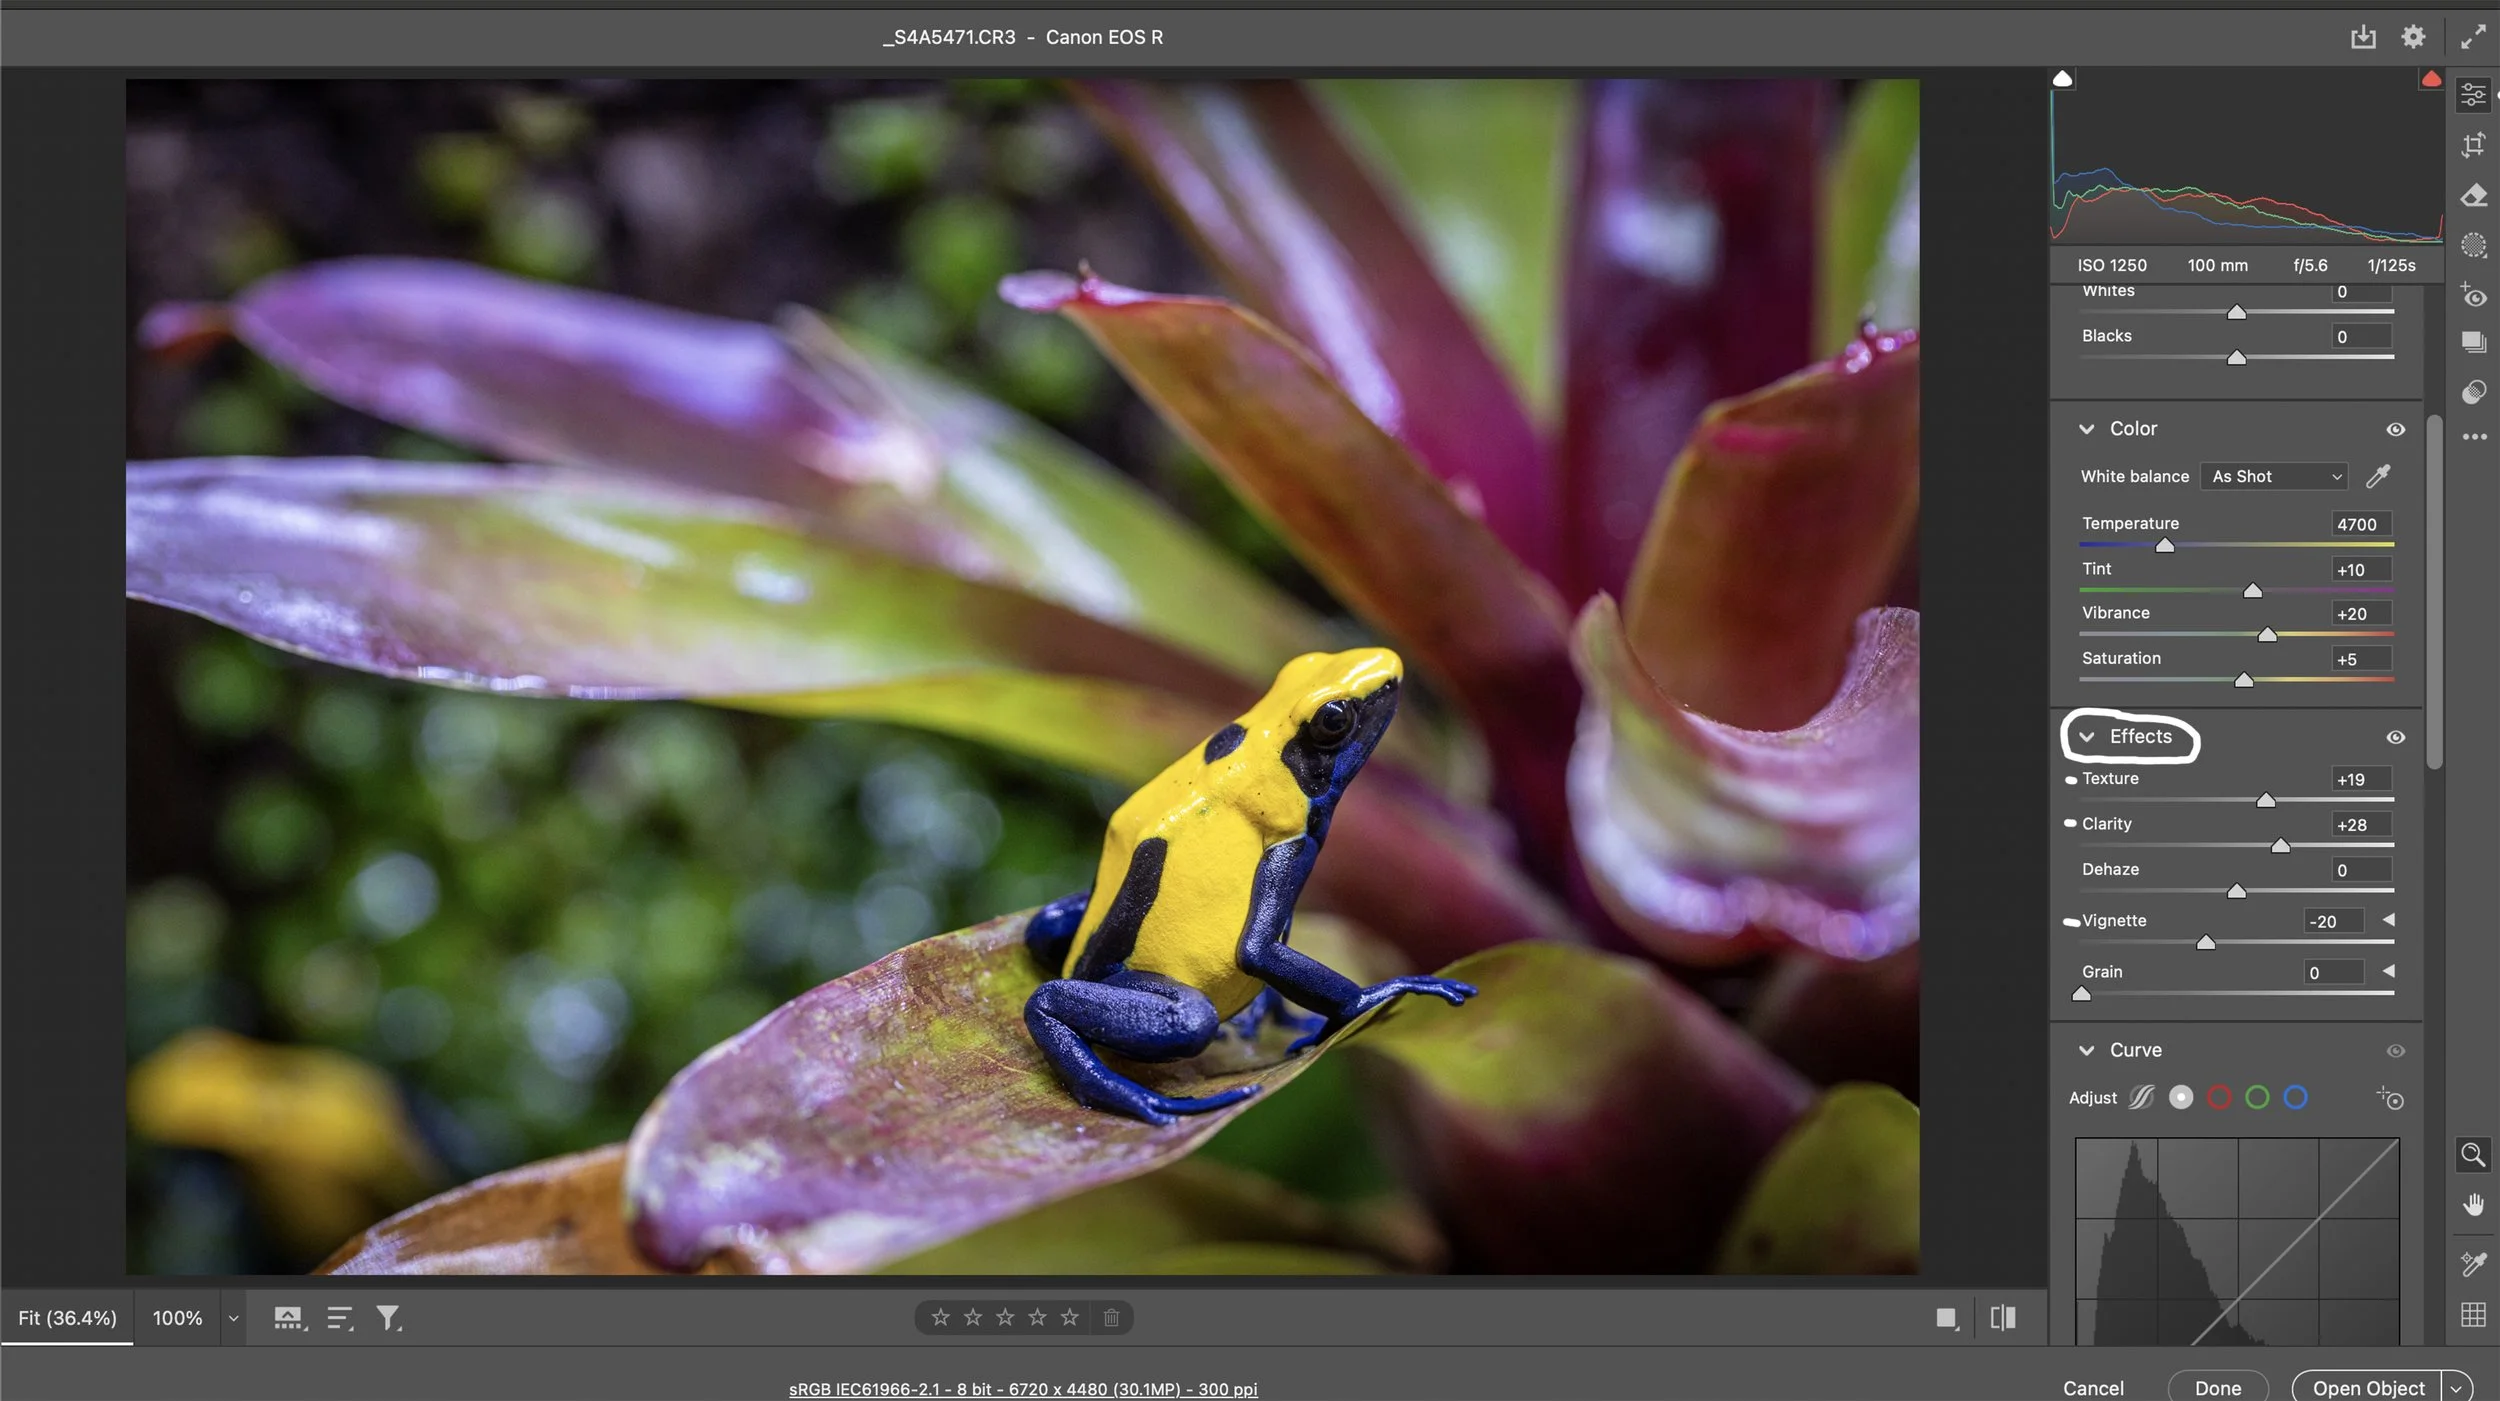This screenshot has height=1401, width=2500.
Task: Select the Masking tool
Action: (x=2474, y=244)
